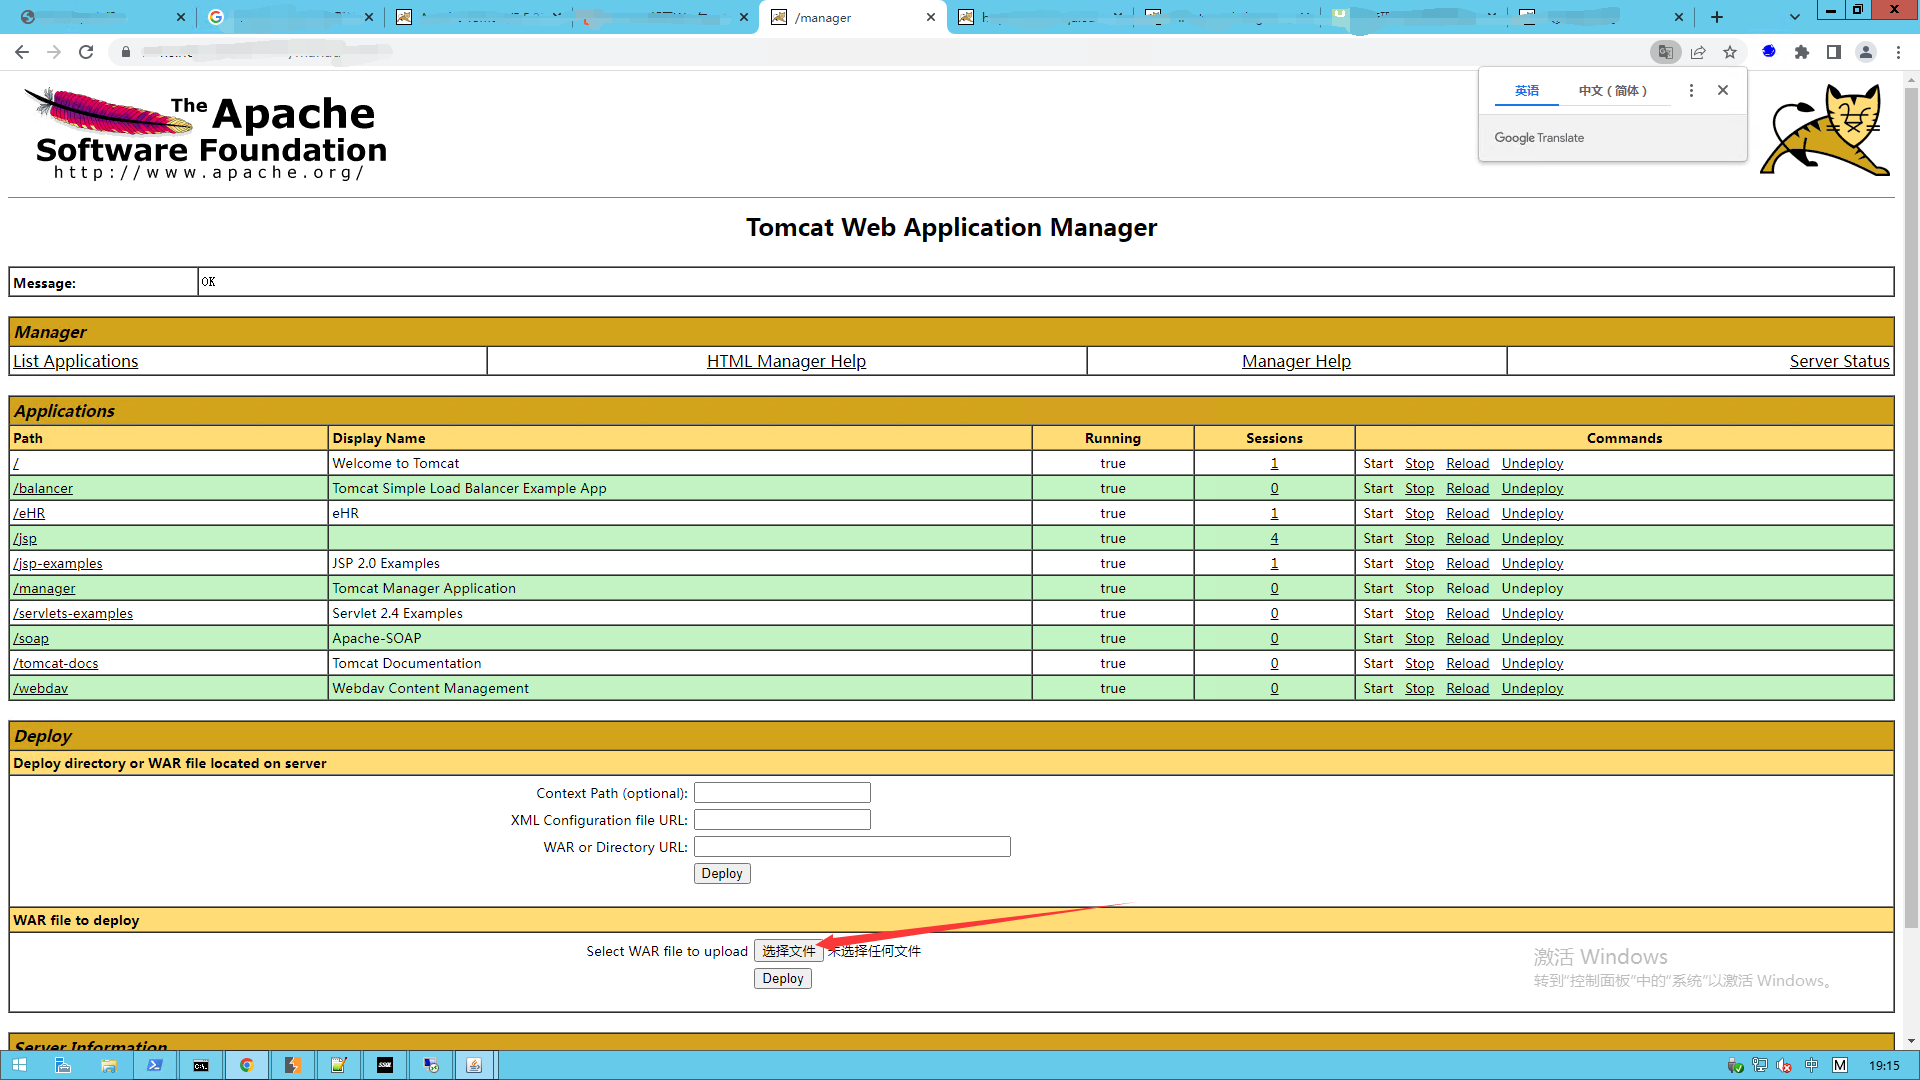
Task: Click the Tomcat cat logo image
Action: (1824, 130)
